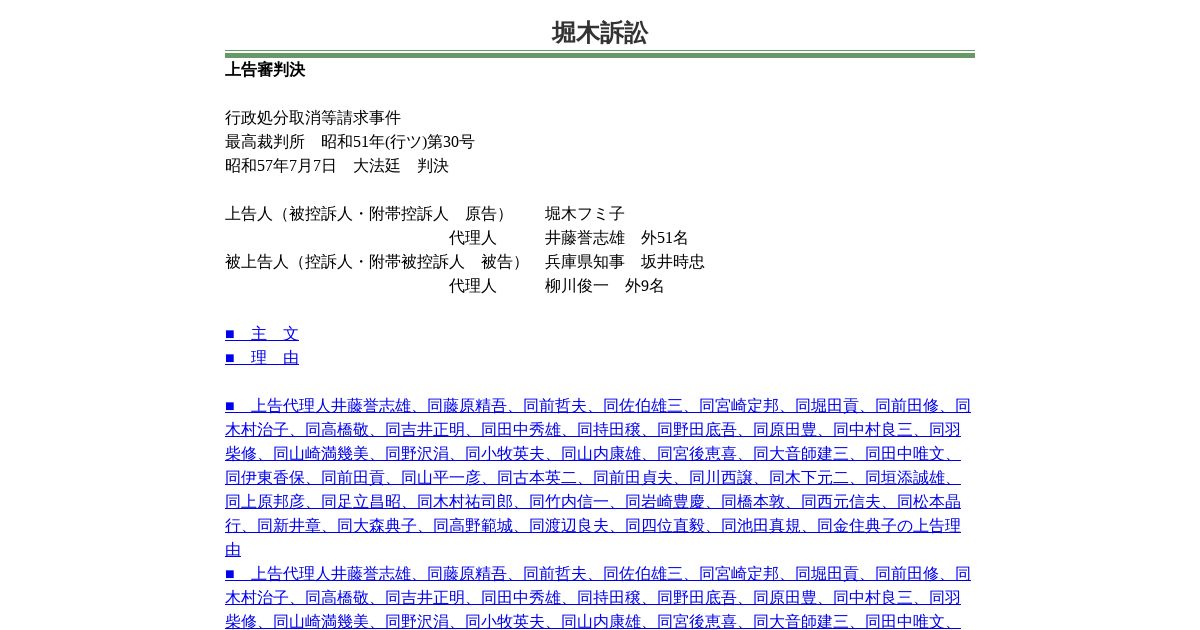Click the name 堀木フミ子
The image size is (1200, 630).
[x=585, y=214]
